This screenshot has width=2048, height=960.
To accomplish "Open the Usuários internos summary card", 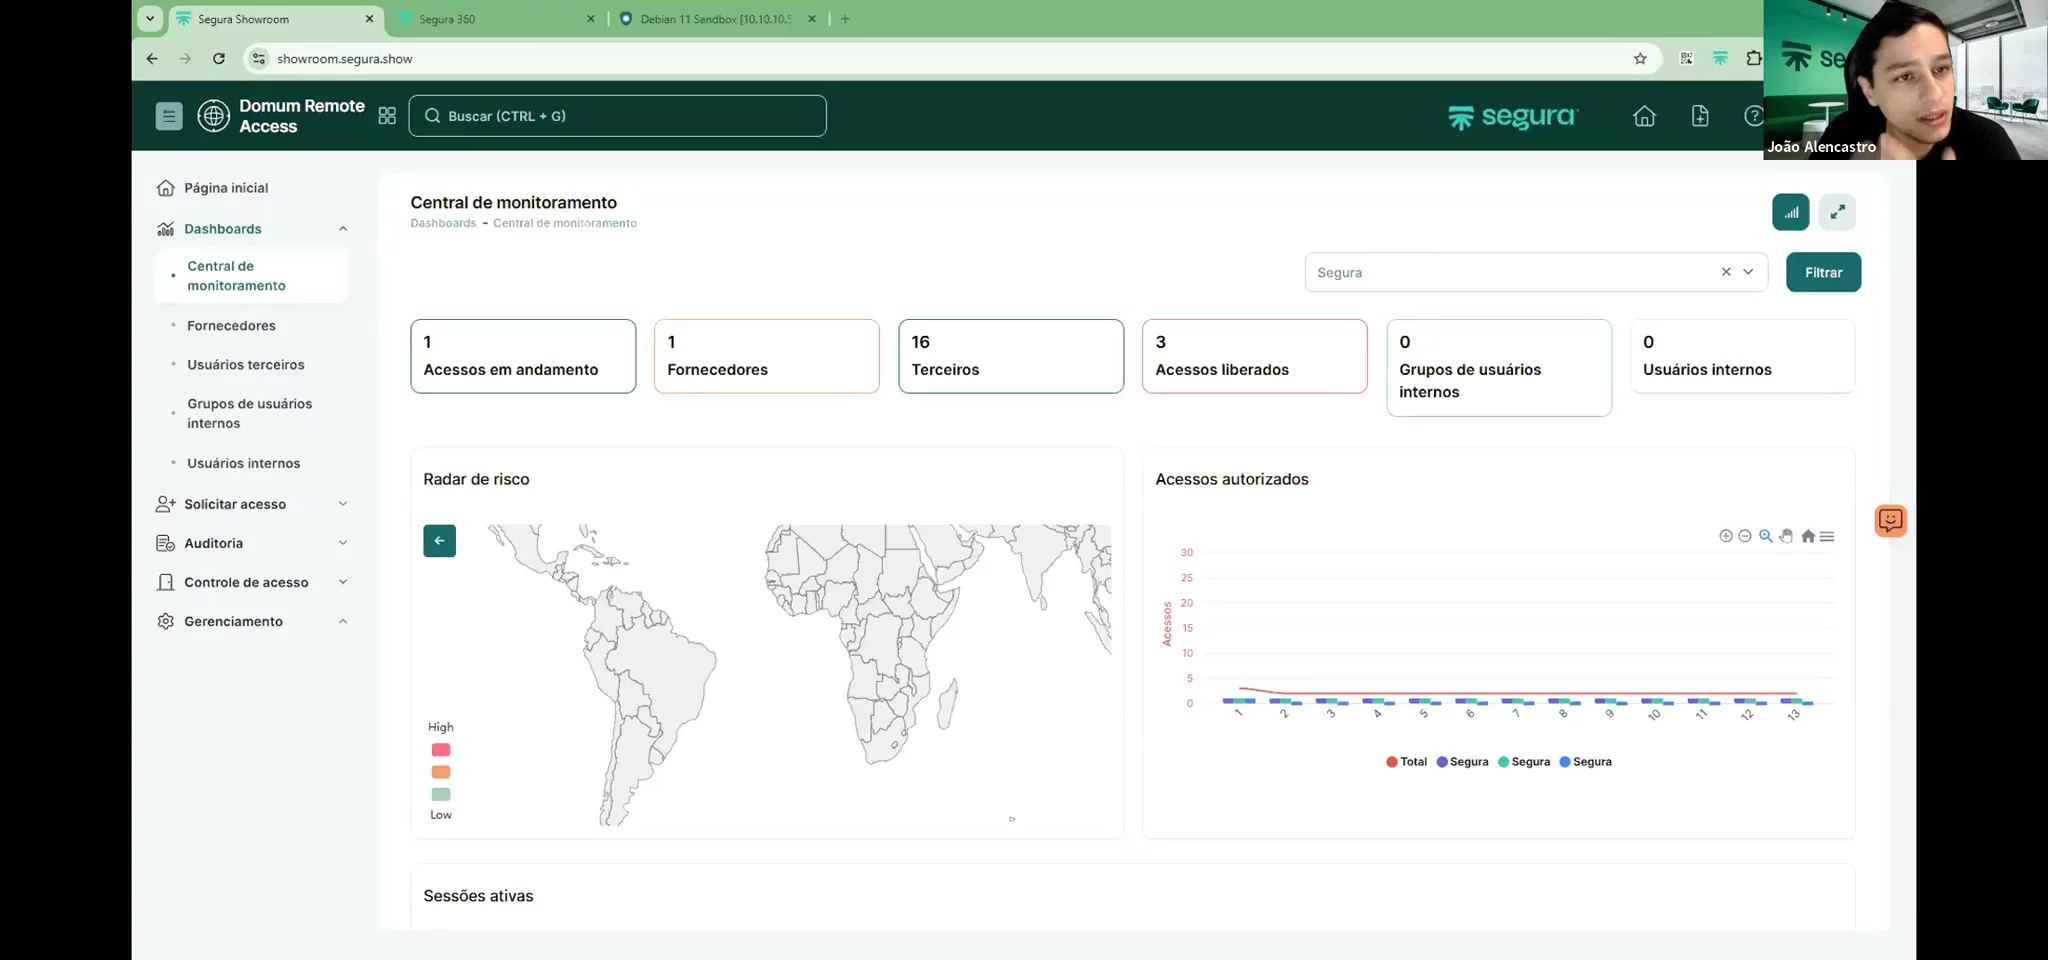I will 1743,356.
